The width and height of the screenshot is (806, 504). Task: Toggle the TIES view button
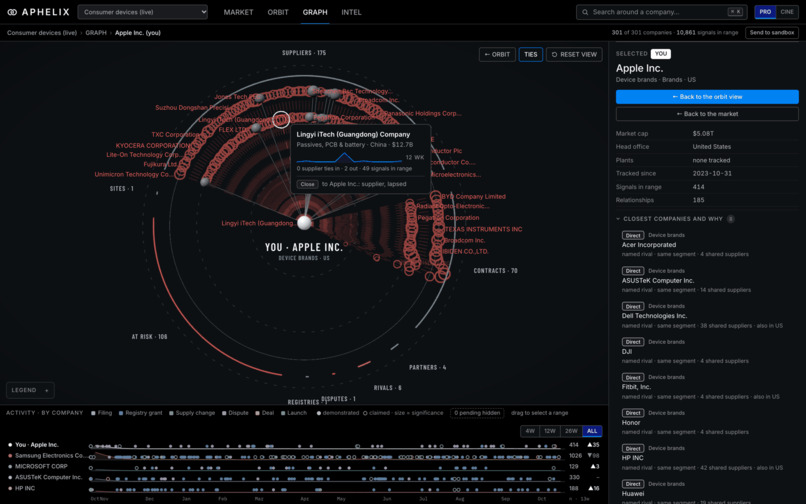click(x=530, y=55)
